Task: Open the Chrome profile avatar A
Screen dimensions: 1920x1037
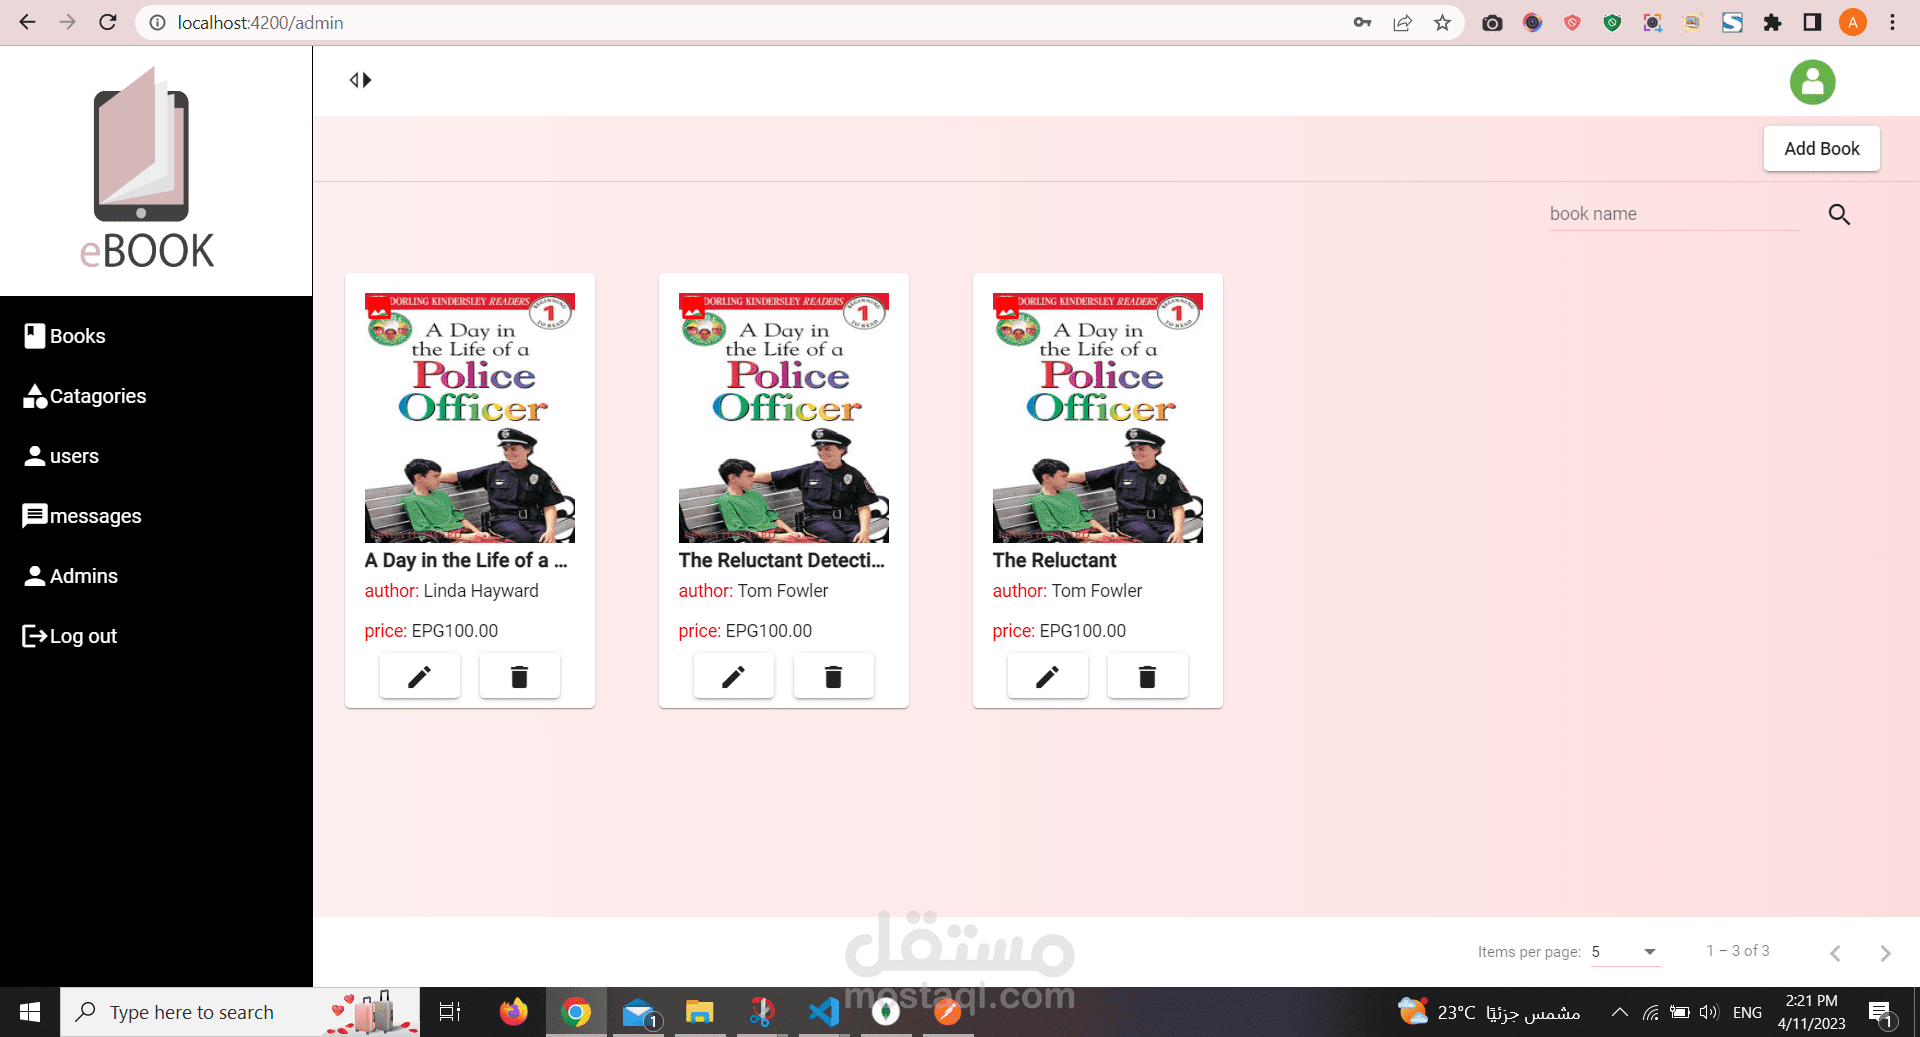Action: [1852, 22]
